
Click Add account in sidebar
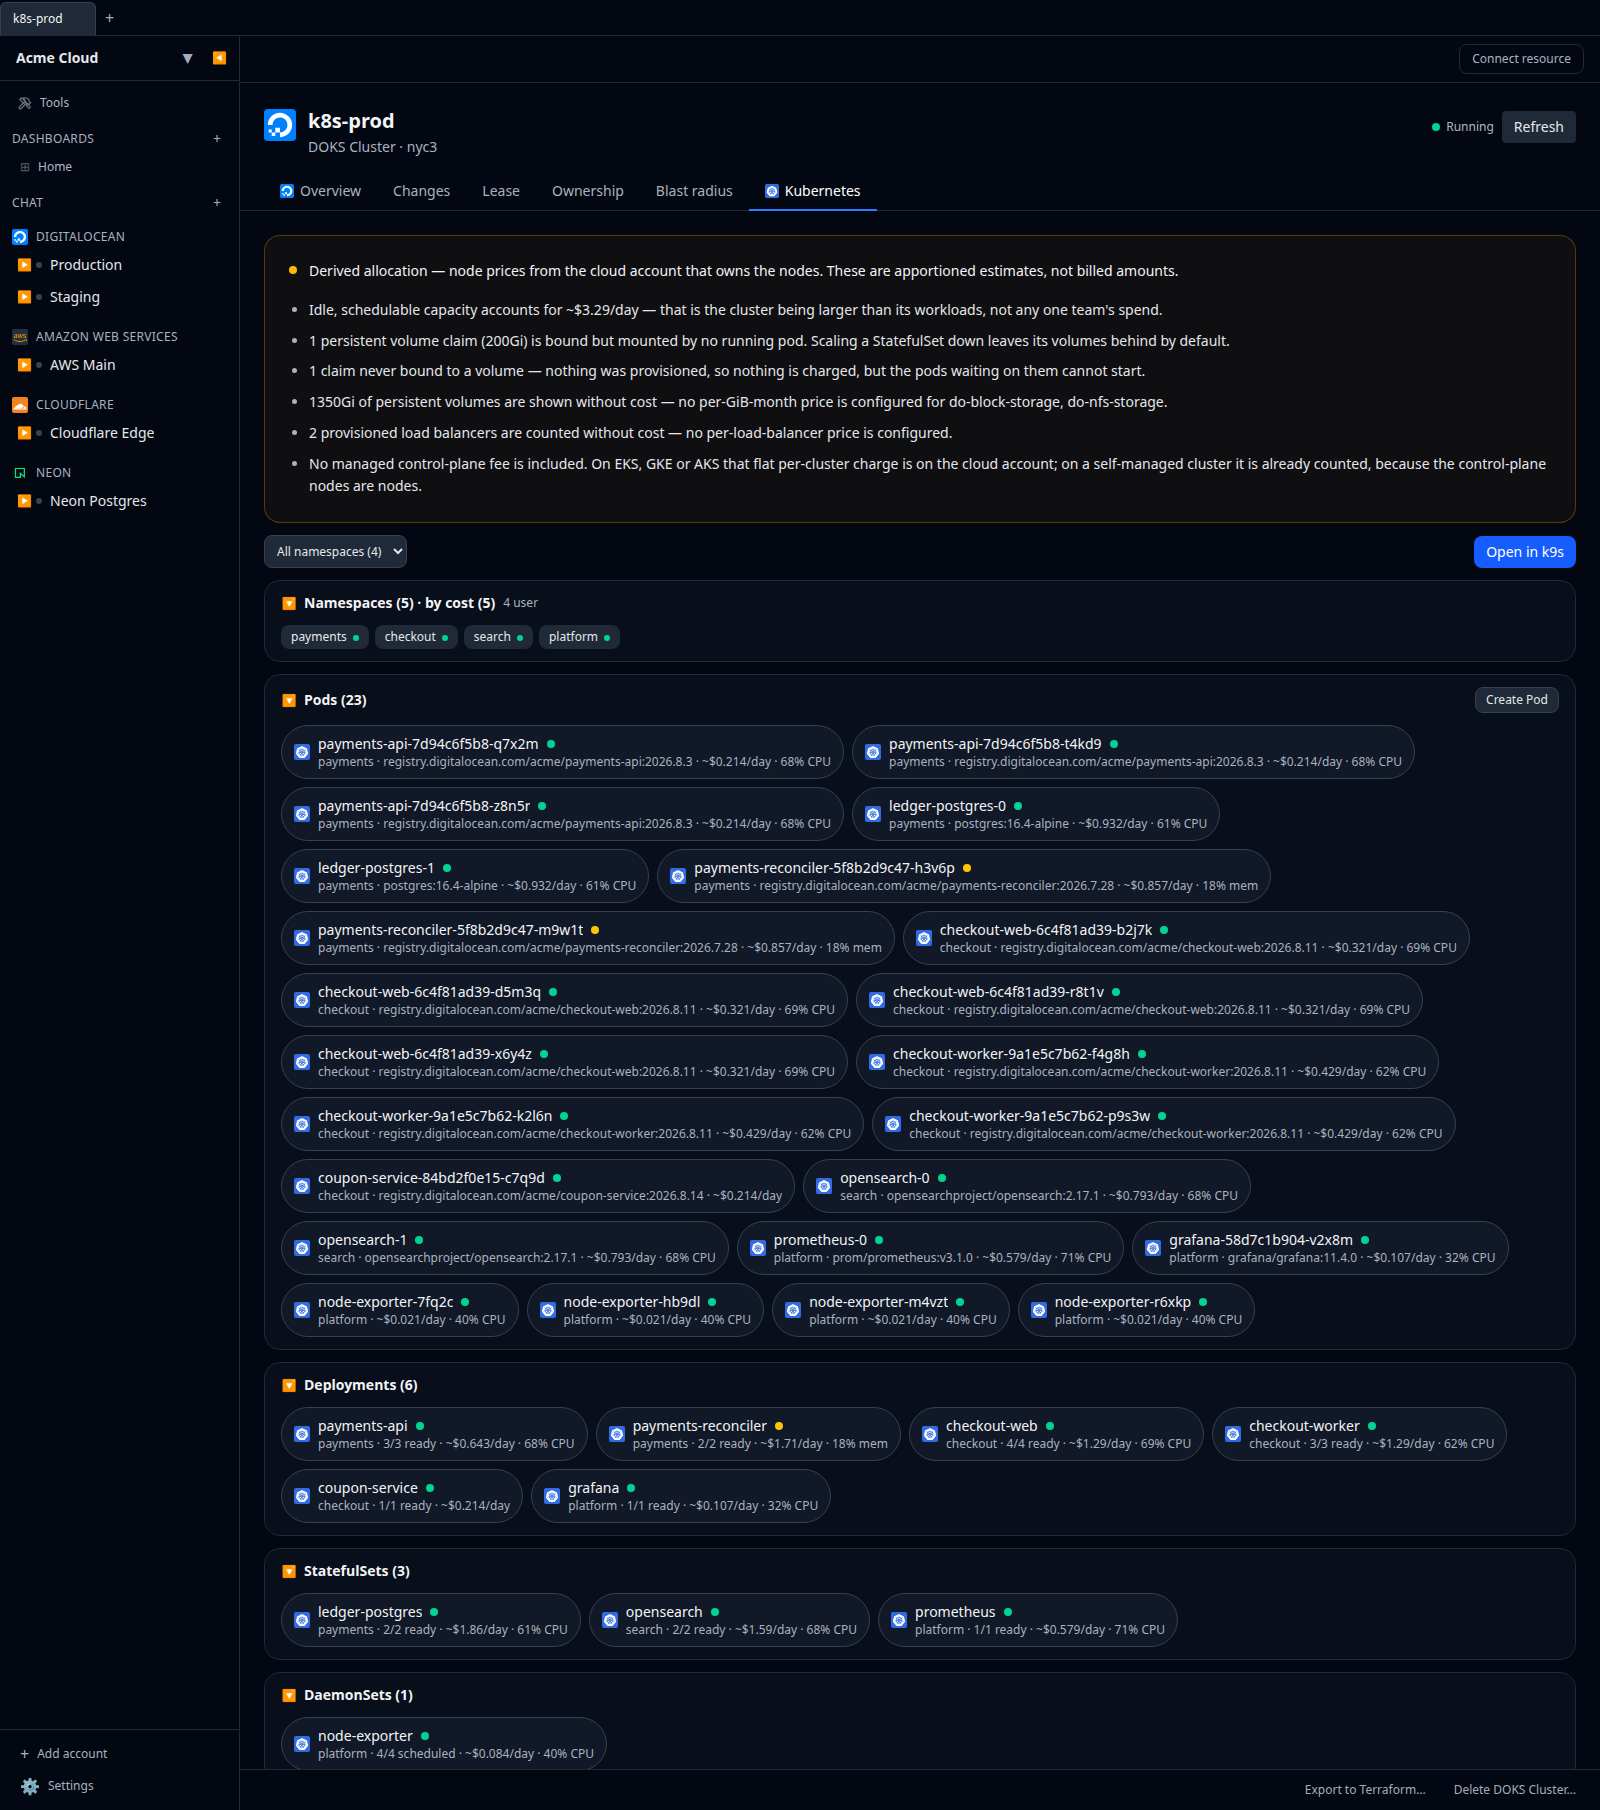point(64,1754)
